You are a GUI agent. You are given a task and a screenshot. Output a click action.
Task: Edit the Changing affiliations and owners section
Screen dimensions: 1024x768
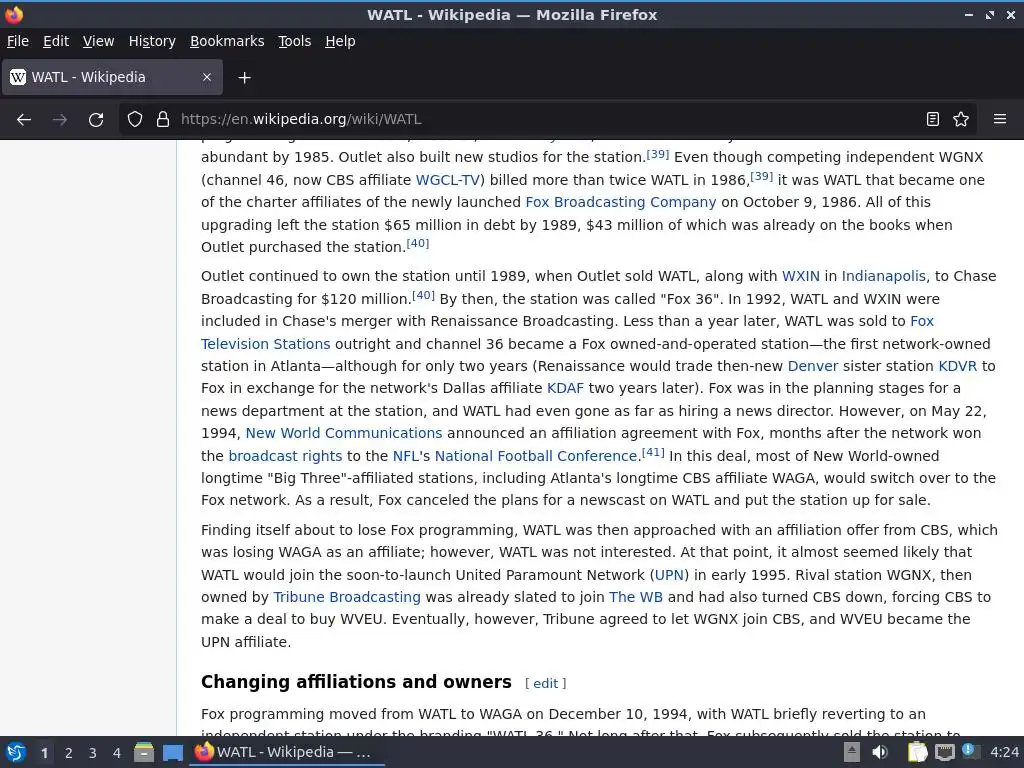coord(545,684)
